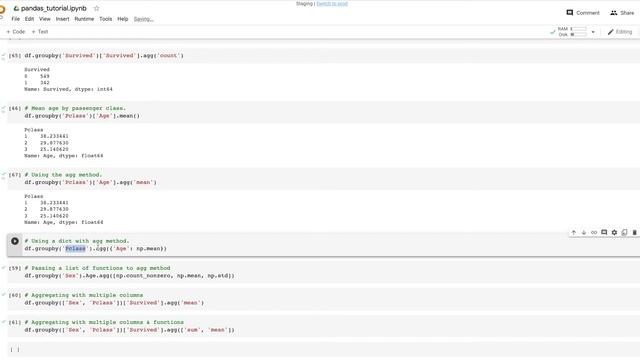Click the comment '# Aggregating with multiple columns'
This screenshot has width=640, height=360.
[84, 295]
